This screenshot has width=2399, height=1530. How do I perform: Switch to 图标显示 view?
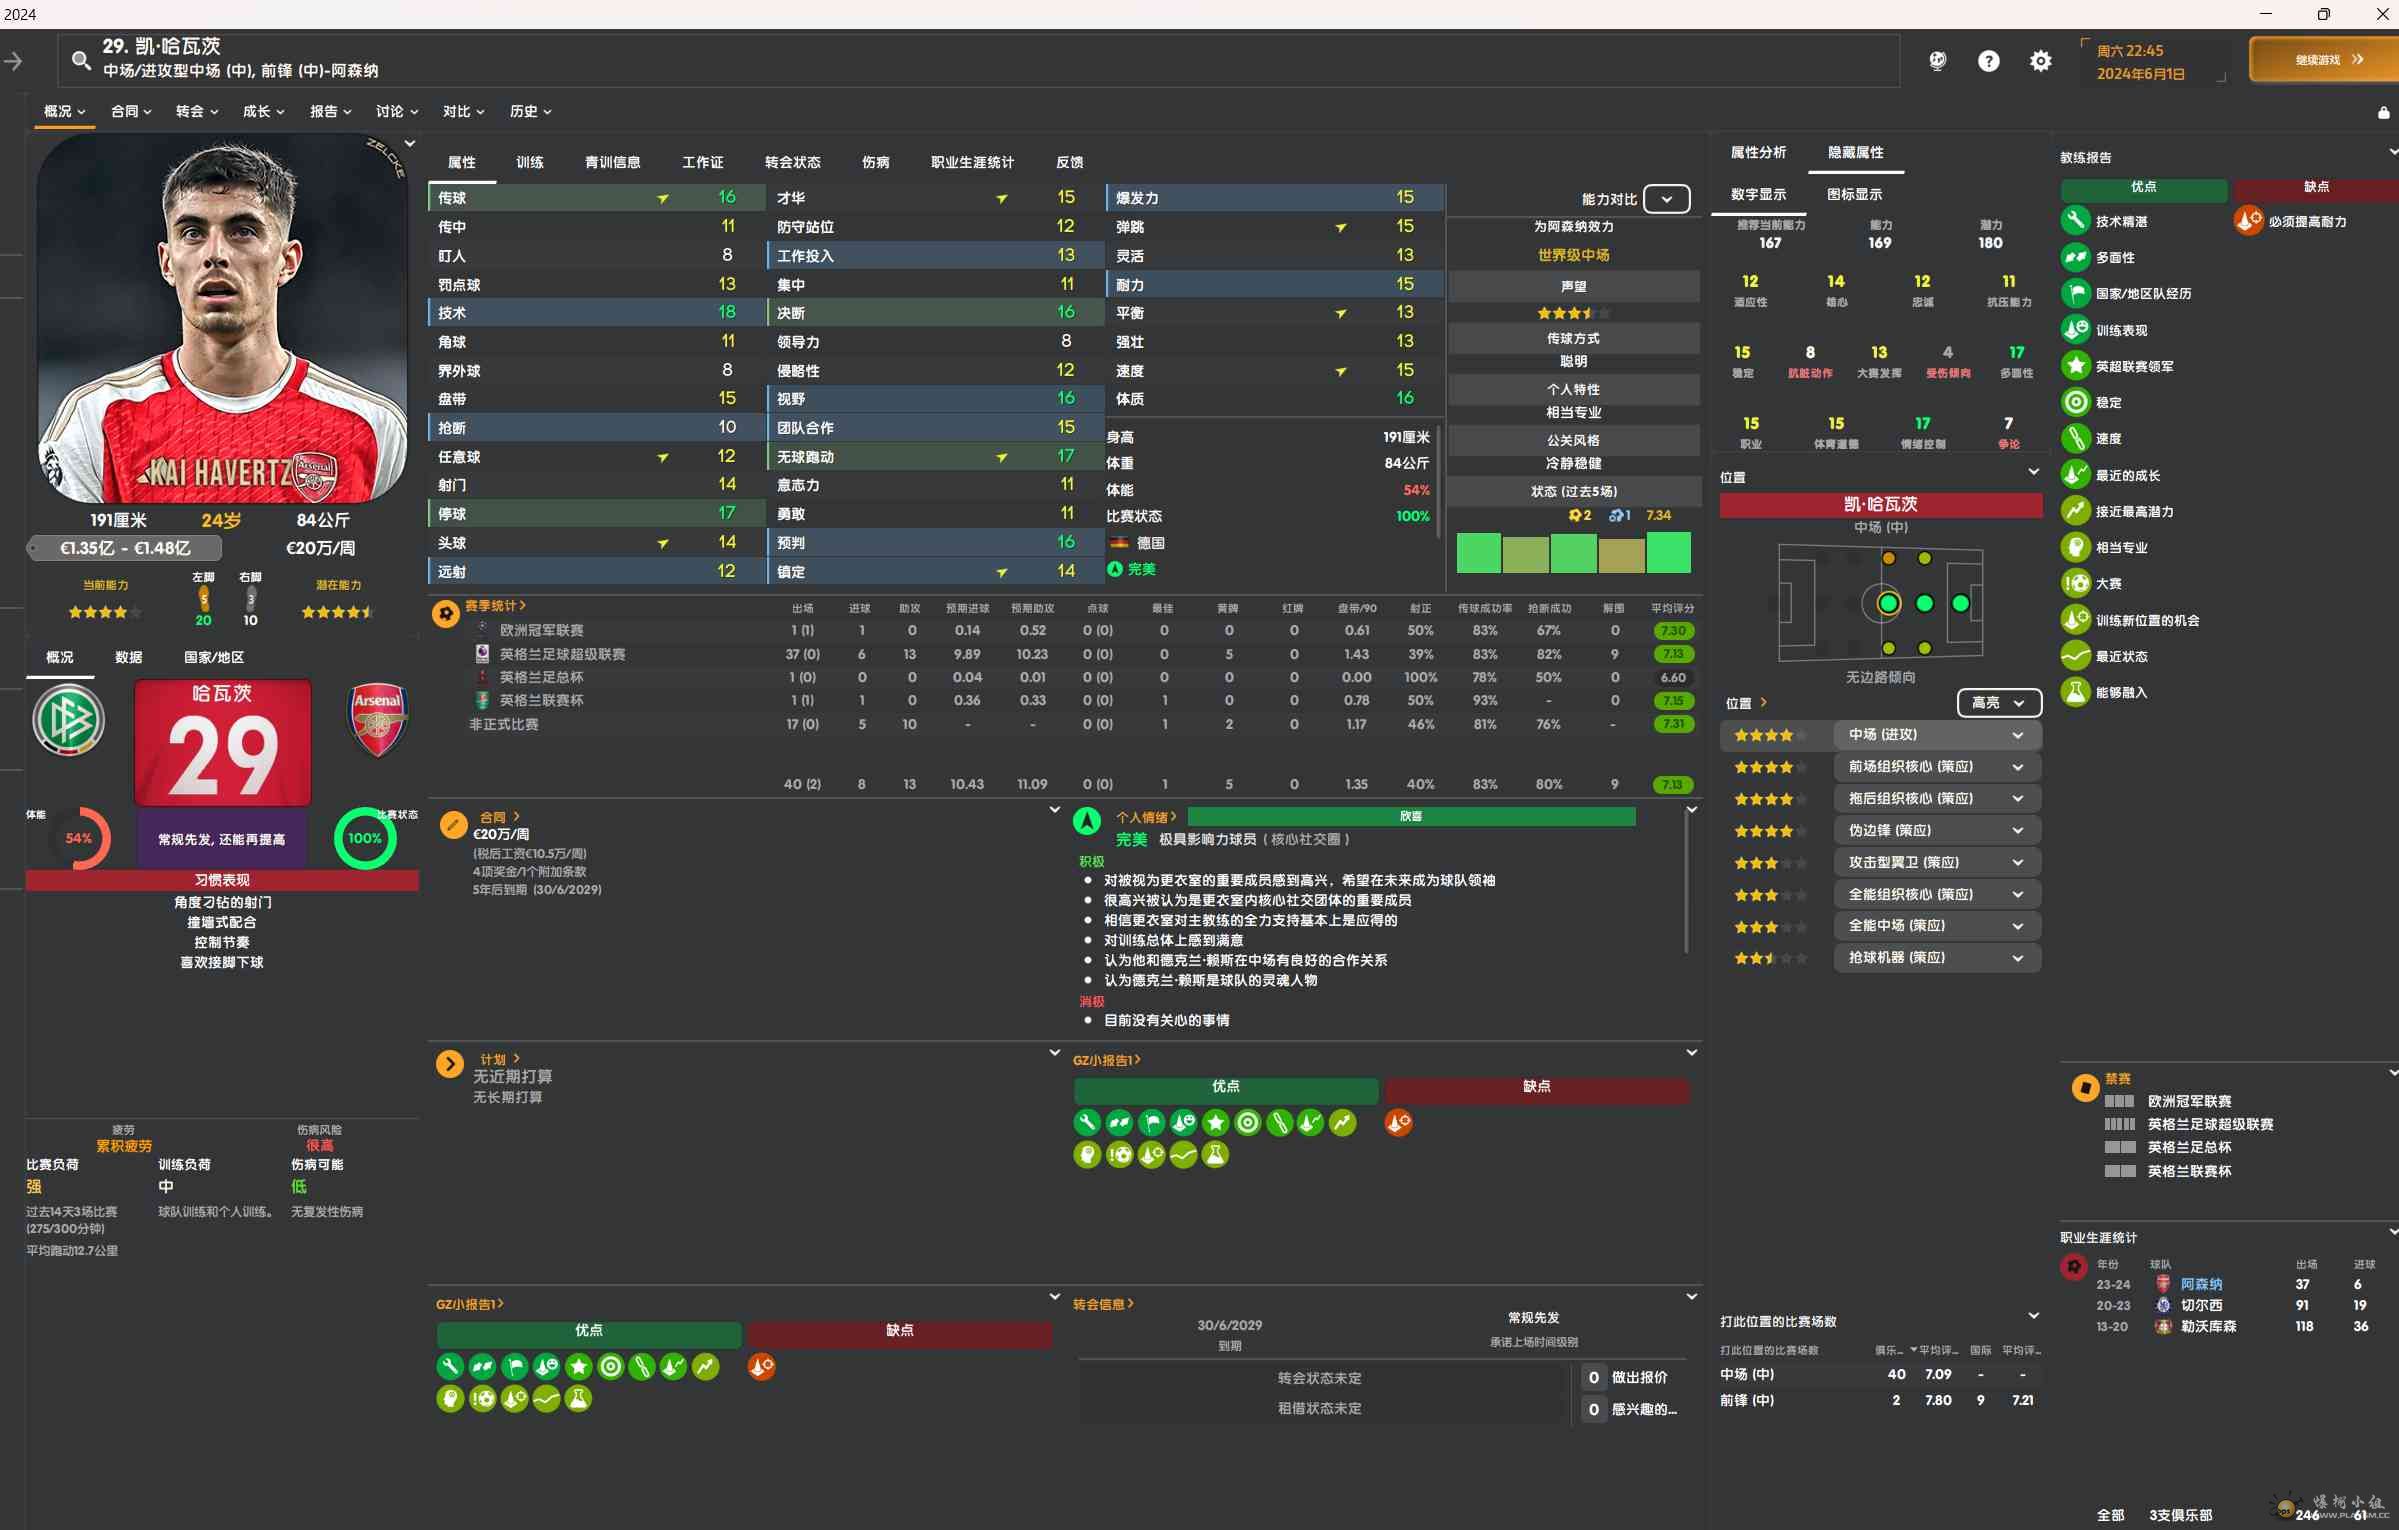1854,194
